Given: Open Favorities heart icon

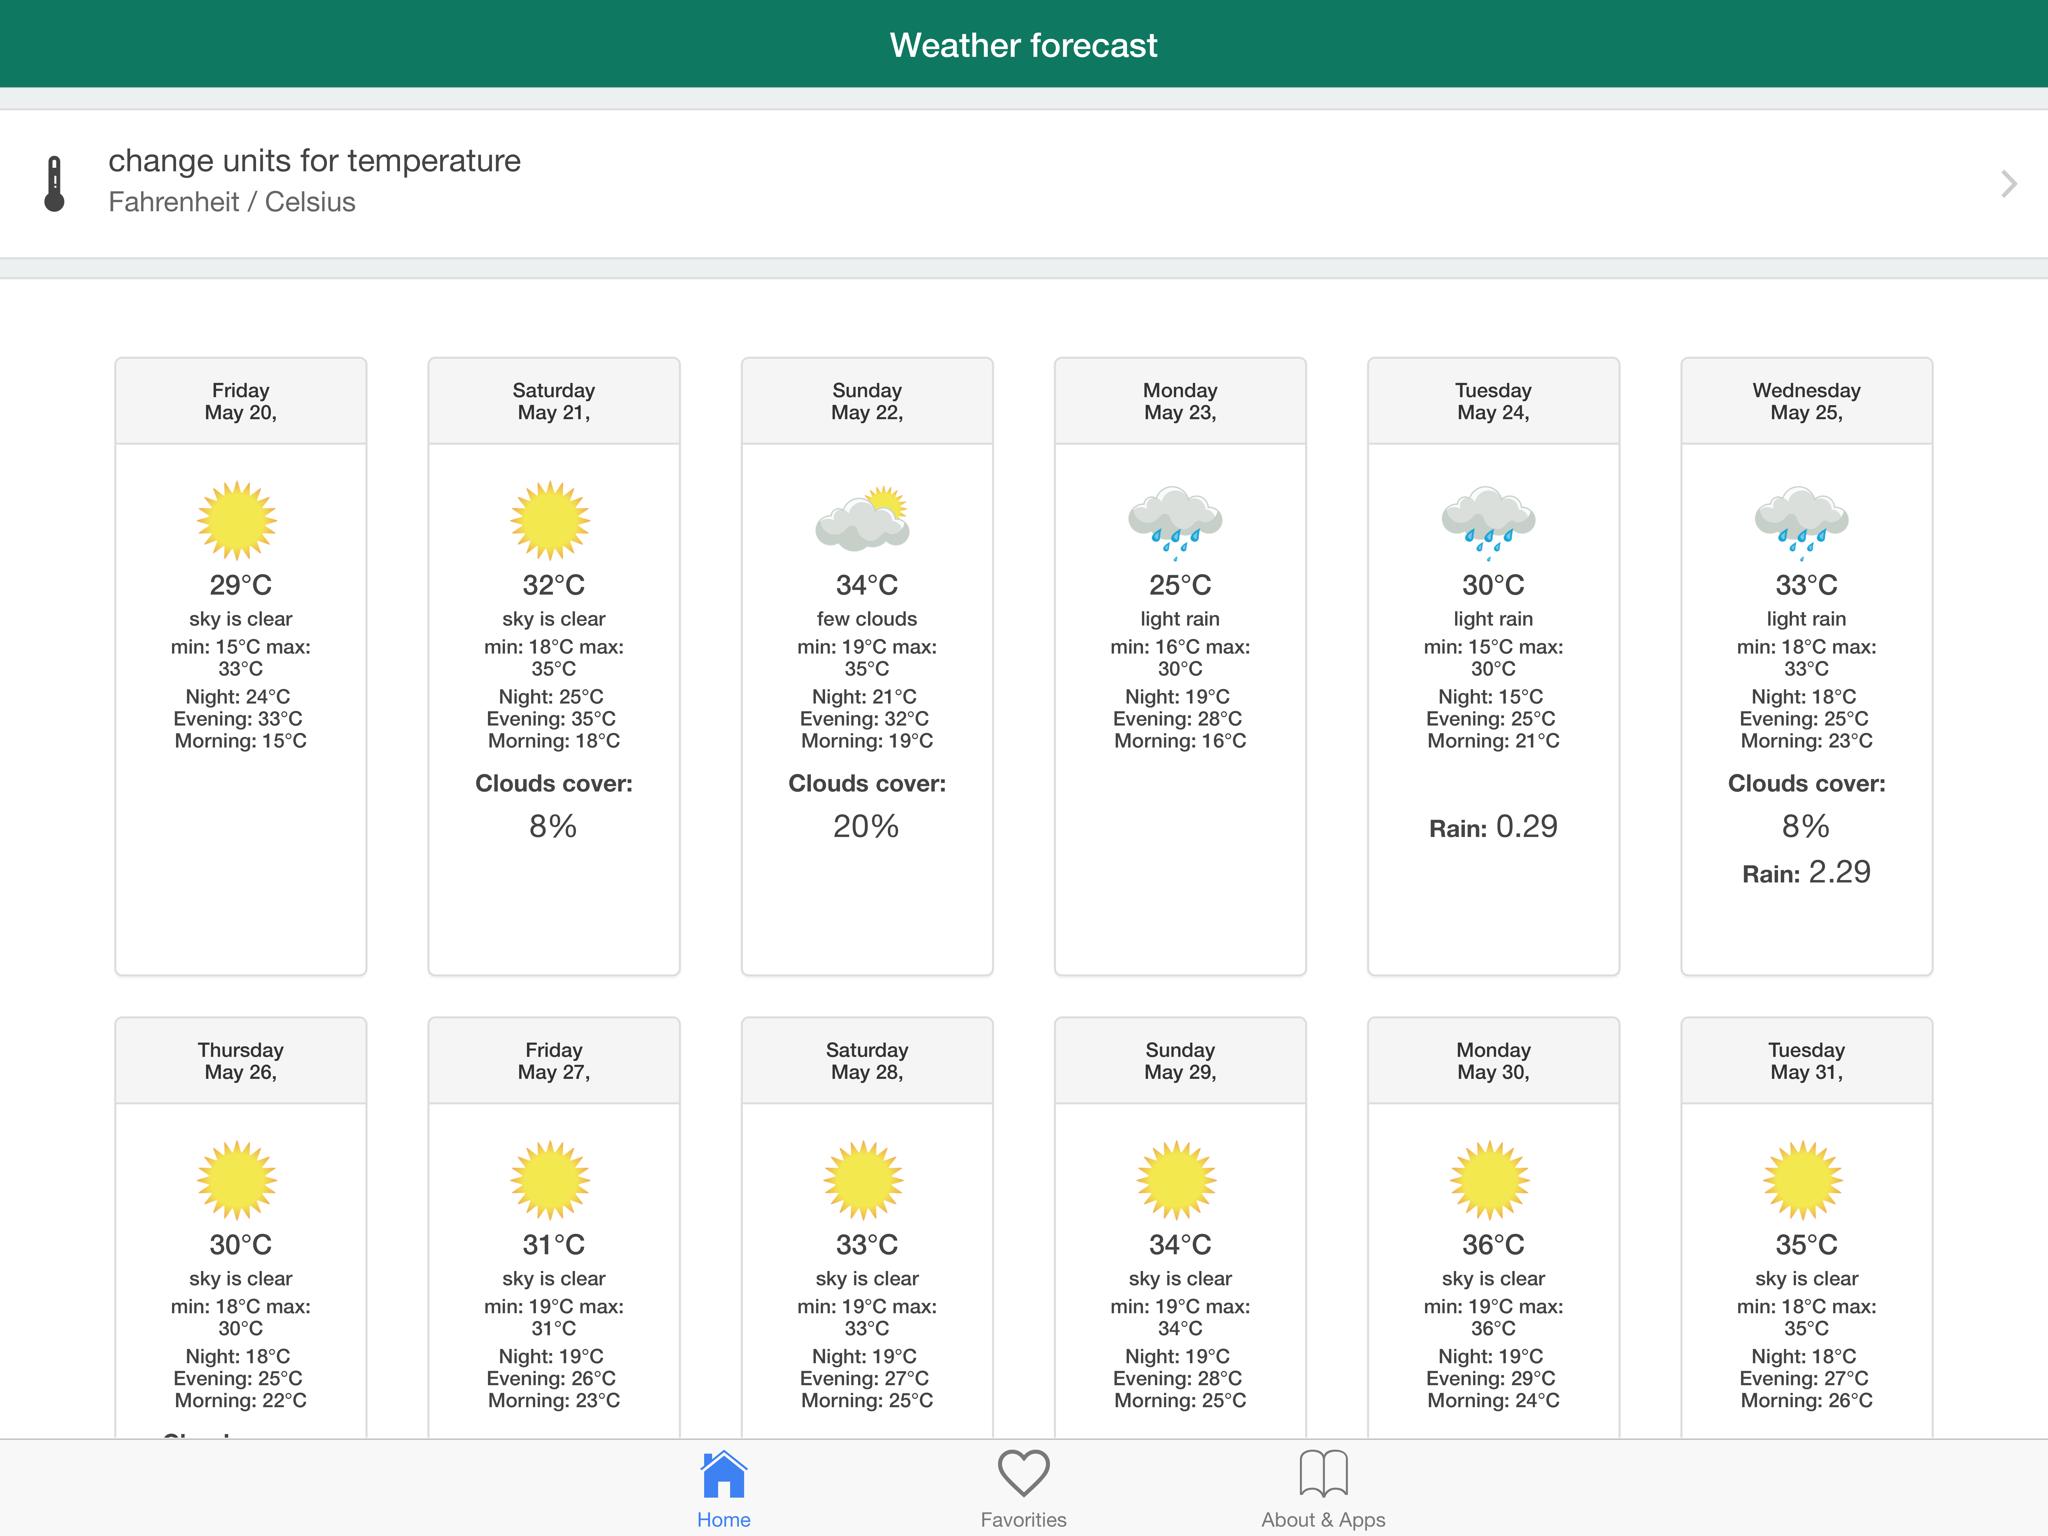Looking at the screenshot, I should pyautogui.click(x=1023, y=1474).
